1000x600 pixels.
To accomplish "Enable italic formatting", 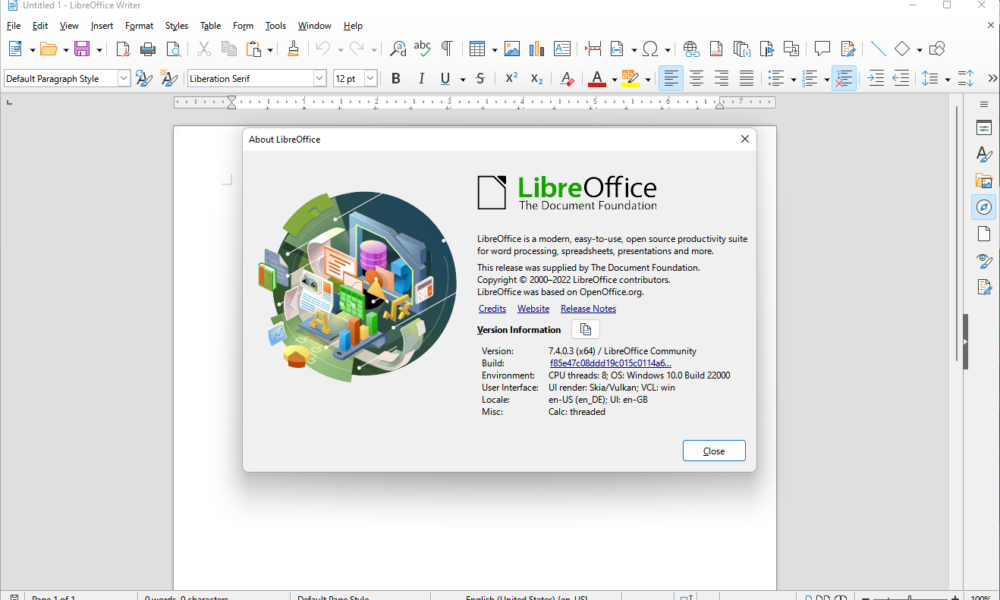I will point(420,78).
